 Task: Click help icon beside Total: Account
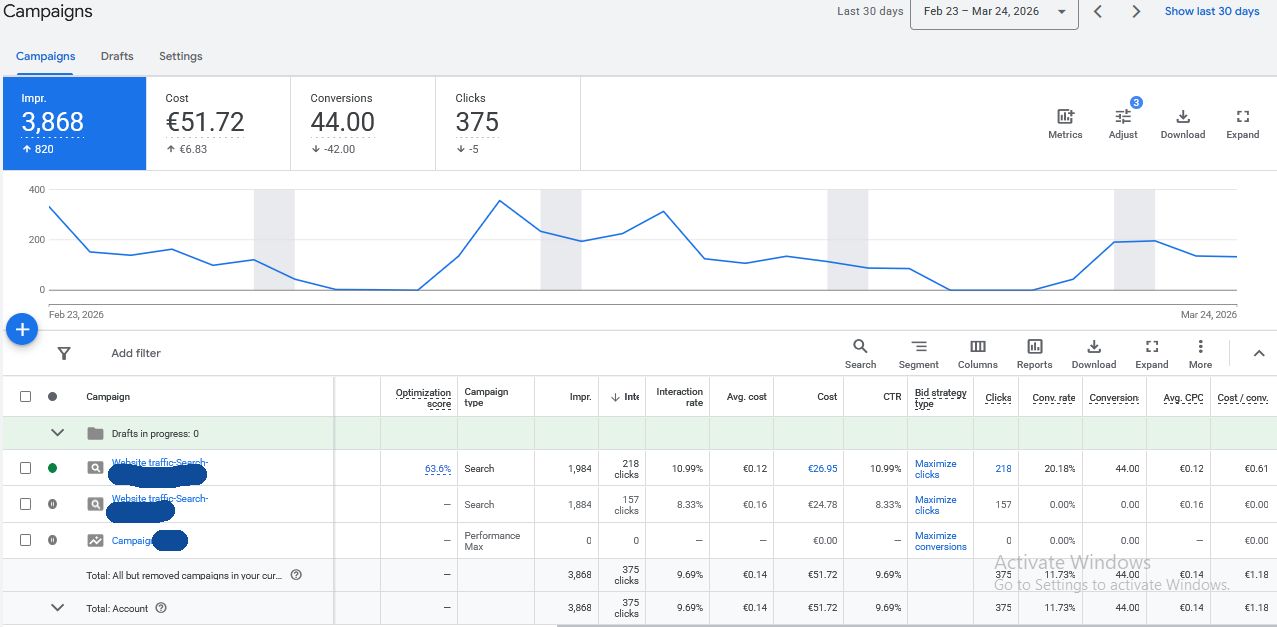[161, 608]
